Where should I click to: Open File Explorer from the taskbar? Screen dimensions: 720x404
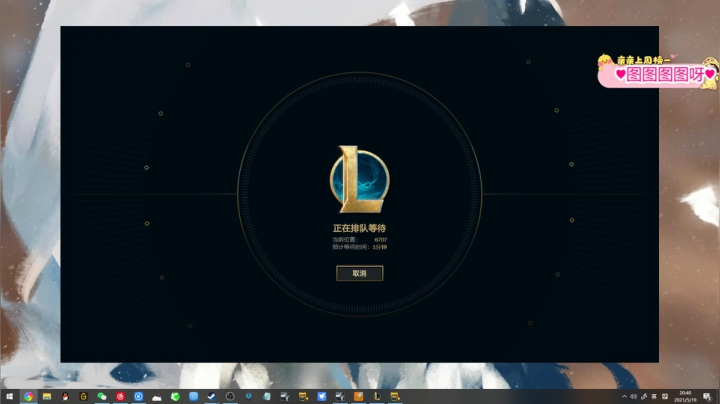click(47, 396)
